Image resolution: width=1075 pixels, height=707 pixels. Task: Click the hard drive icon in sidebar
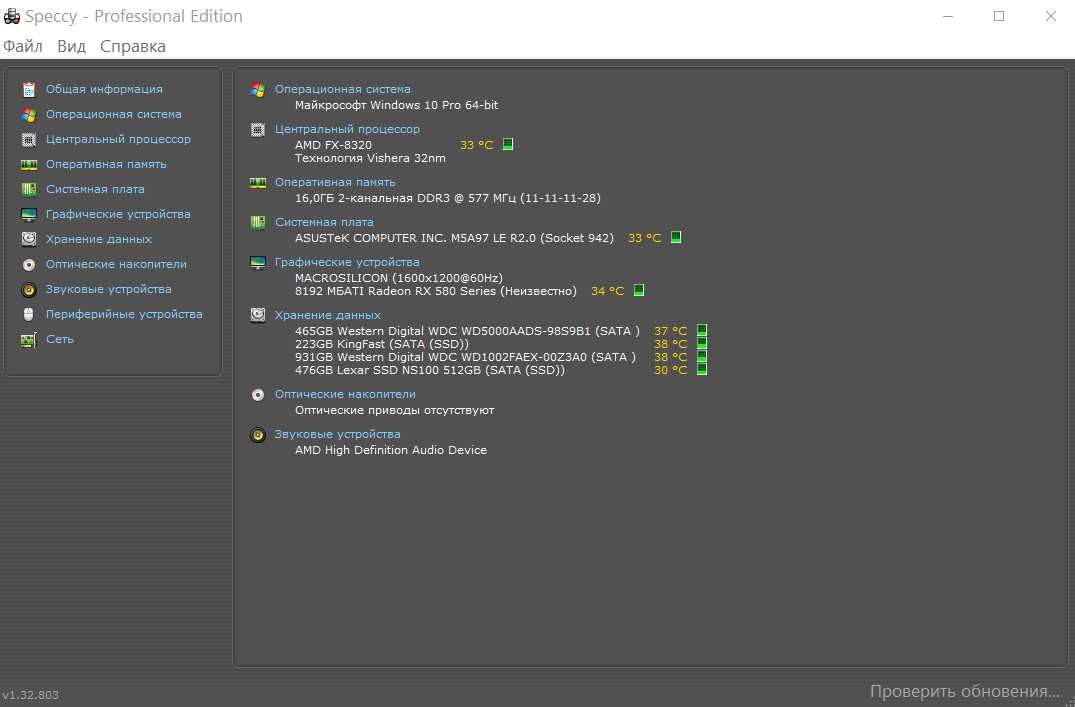click(x=29, y=239)
